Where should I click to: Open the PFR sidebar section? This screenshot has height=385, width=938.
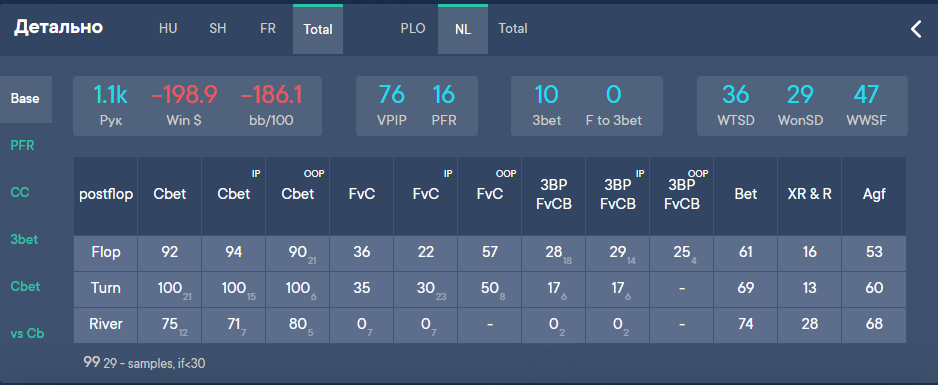[23, 146]
